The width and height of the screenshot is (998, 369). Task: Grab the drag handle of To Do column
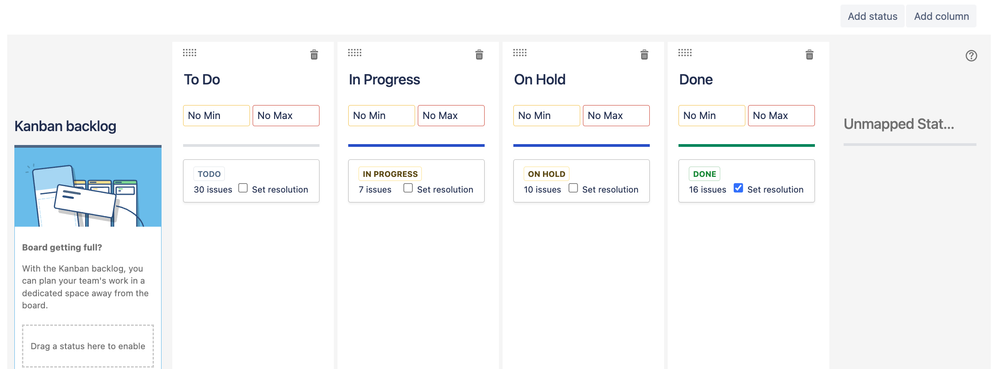190,52
